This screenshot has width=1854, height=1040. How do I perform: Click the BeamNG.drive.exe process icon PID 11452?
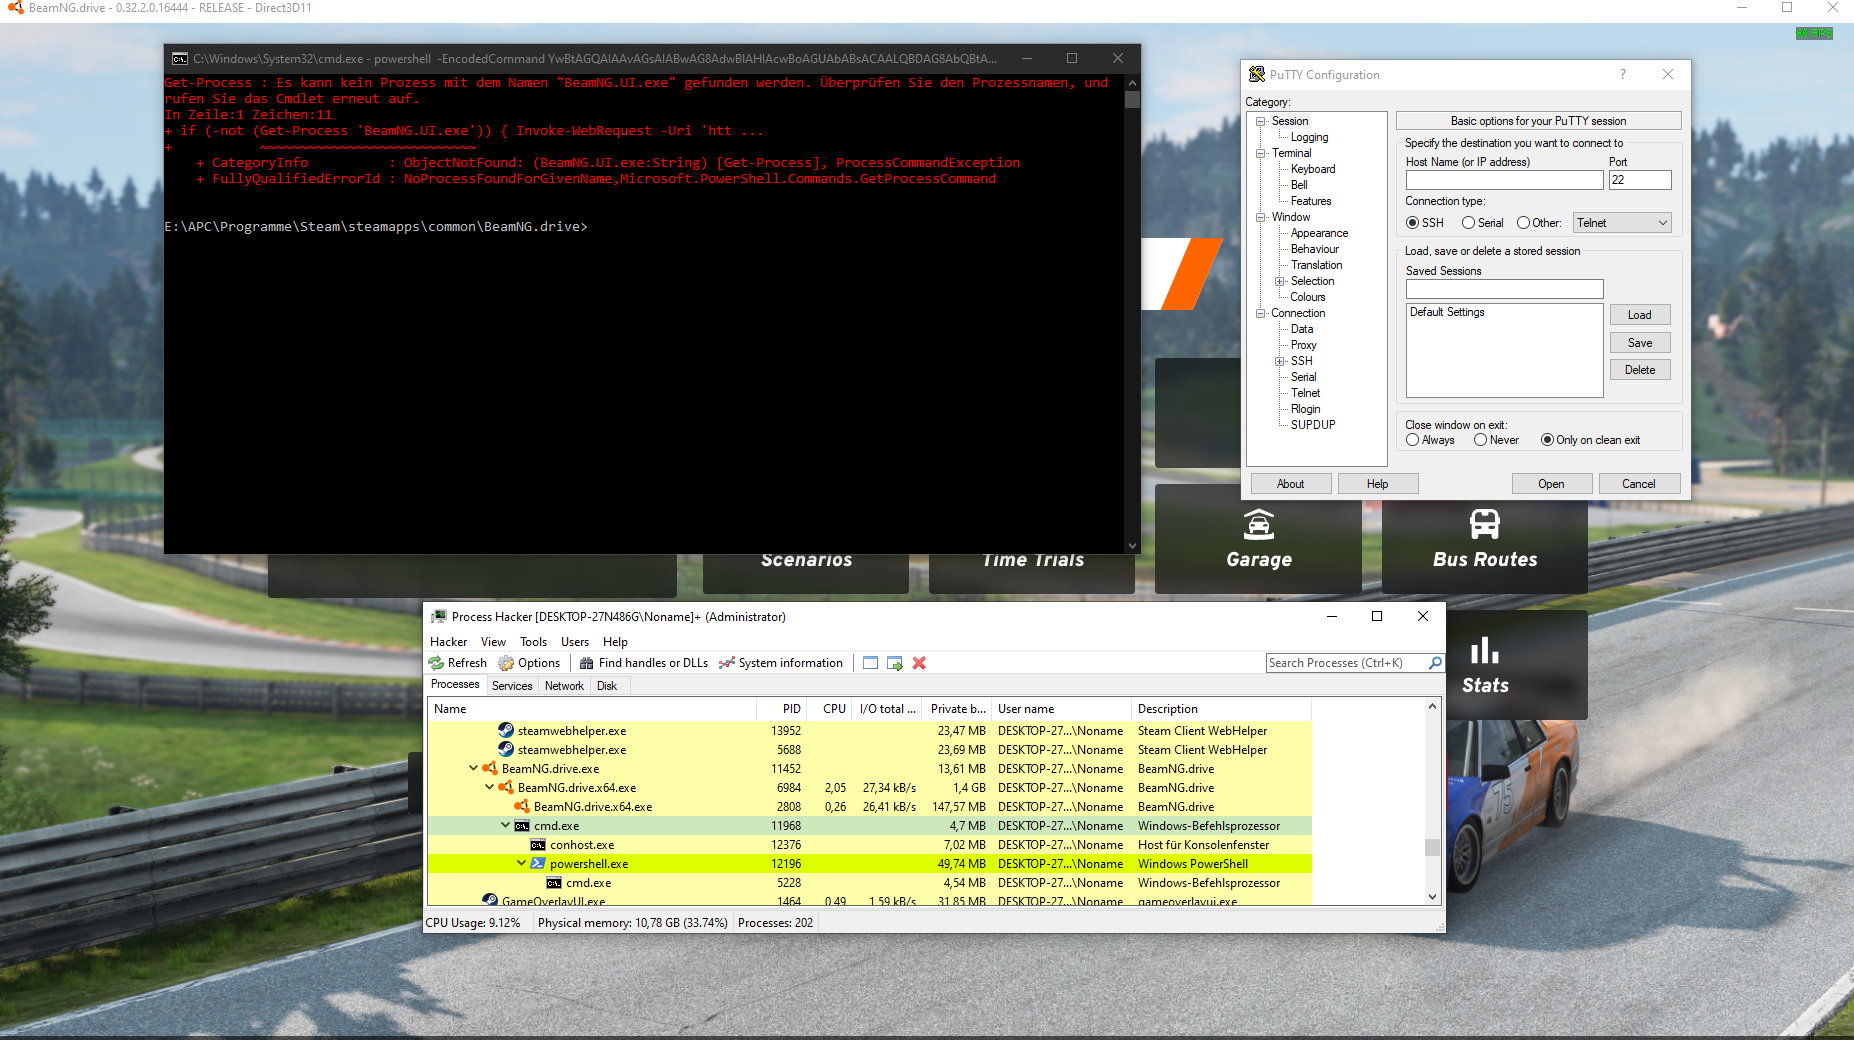pos(490,769)
